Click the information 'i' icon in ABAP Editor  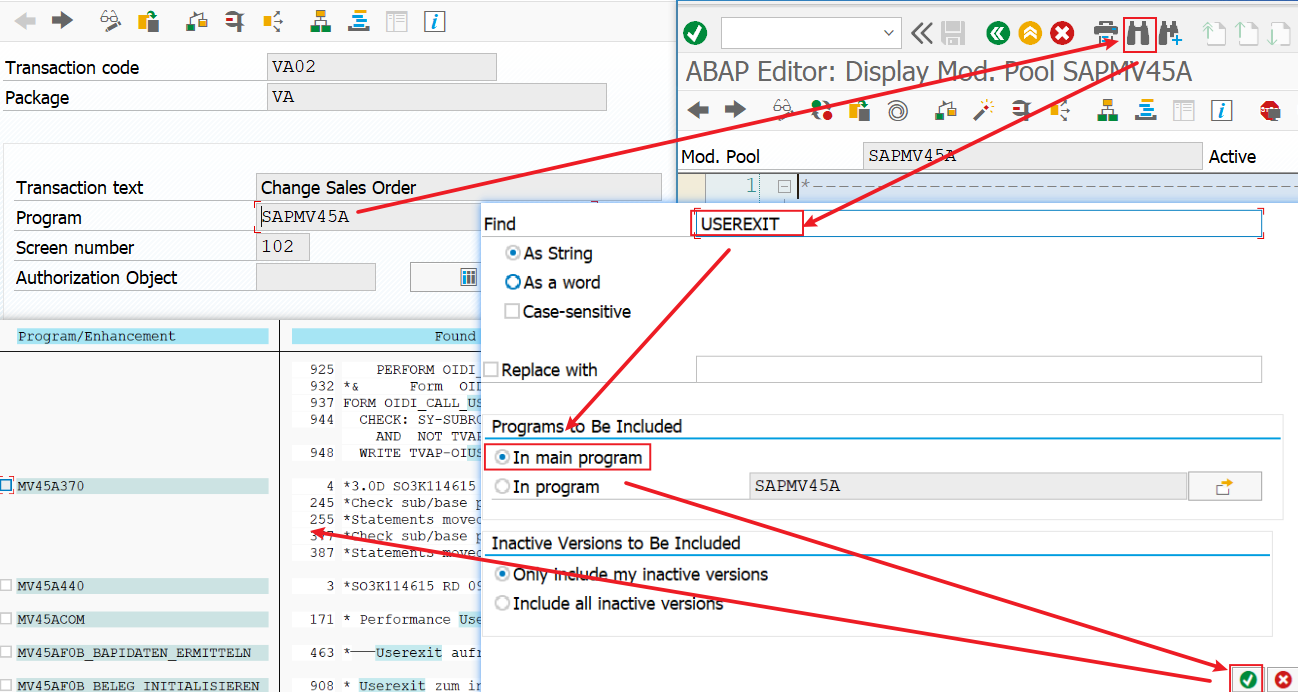[1223, 110]
